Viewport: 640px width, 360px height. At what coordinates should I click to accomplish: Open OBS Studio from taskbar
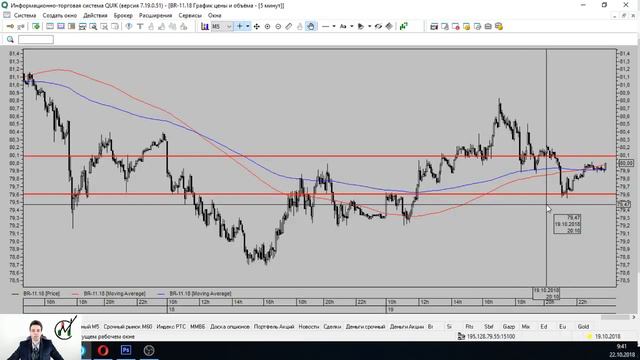(x=149, y=350)
